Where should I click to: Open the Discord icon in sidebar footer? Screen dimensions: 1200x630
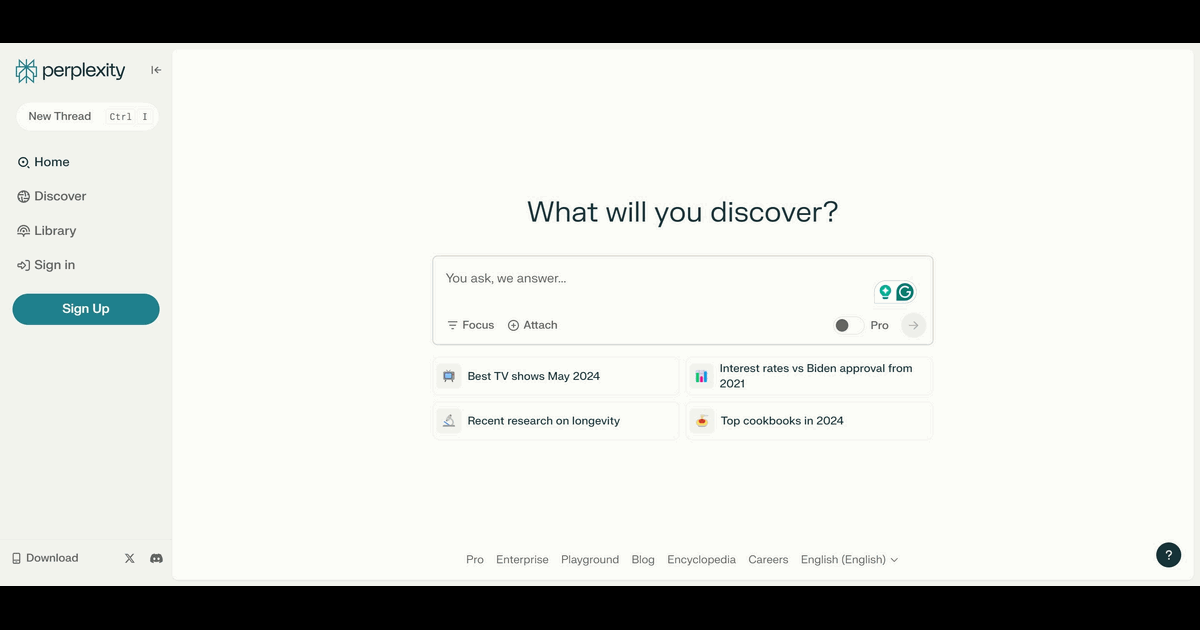tap(156, 558)
